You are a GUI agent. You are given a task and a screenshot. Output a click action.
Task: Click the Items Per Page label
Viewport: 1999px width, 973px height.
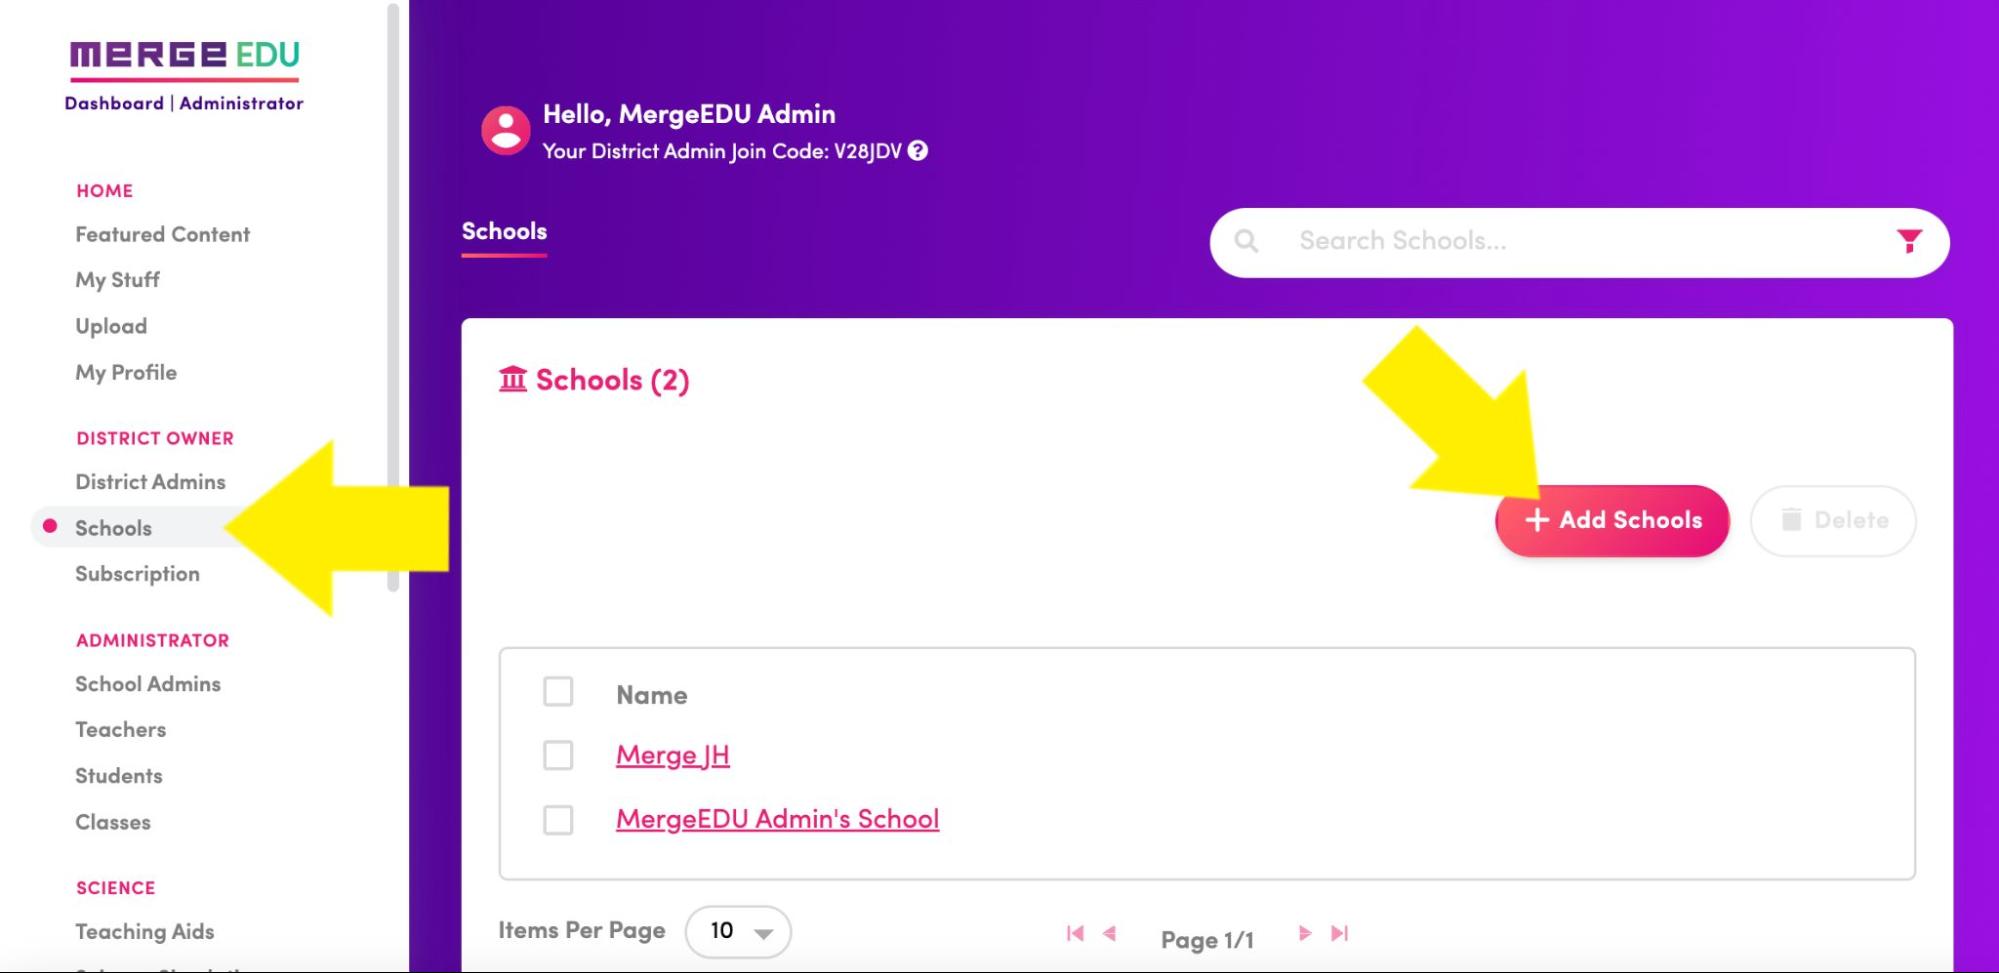(x=582, y=931)
